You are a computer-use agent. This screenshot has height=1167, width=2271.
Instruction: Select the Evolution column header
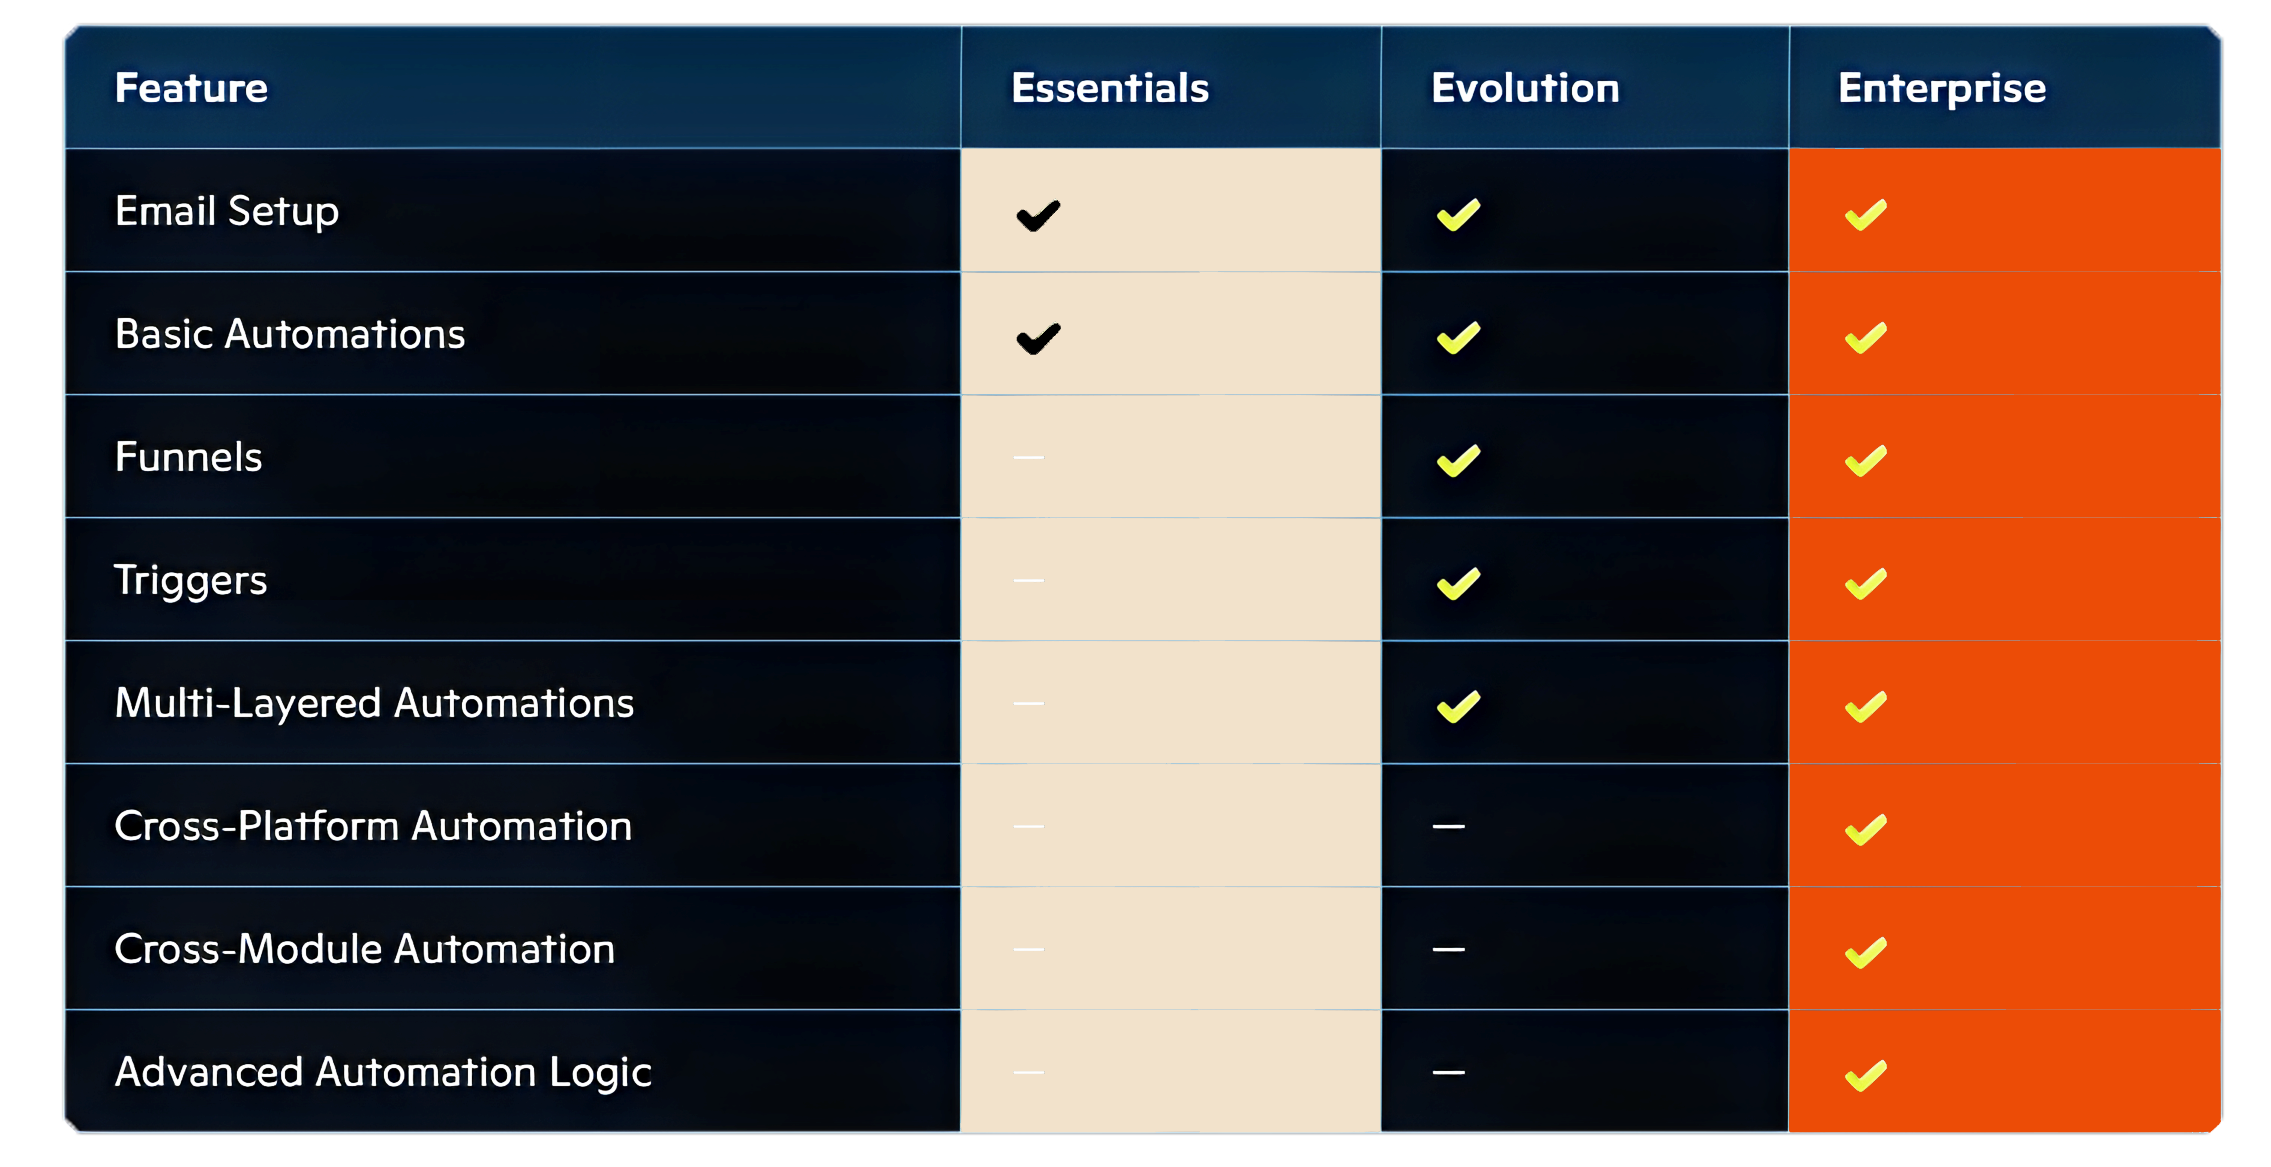pos(1525,88)
